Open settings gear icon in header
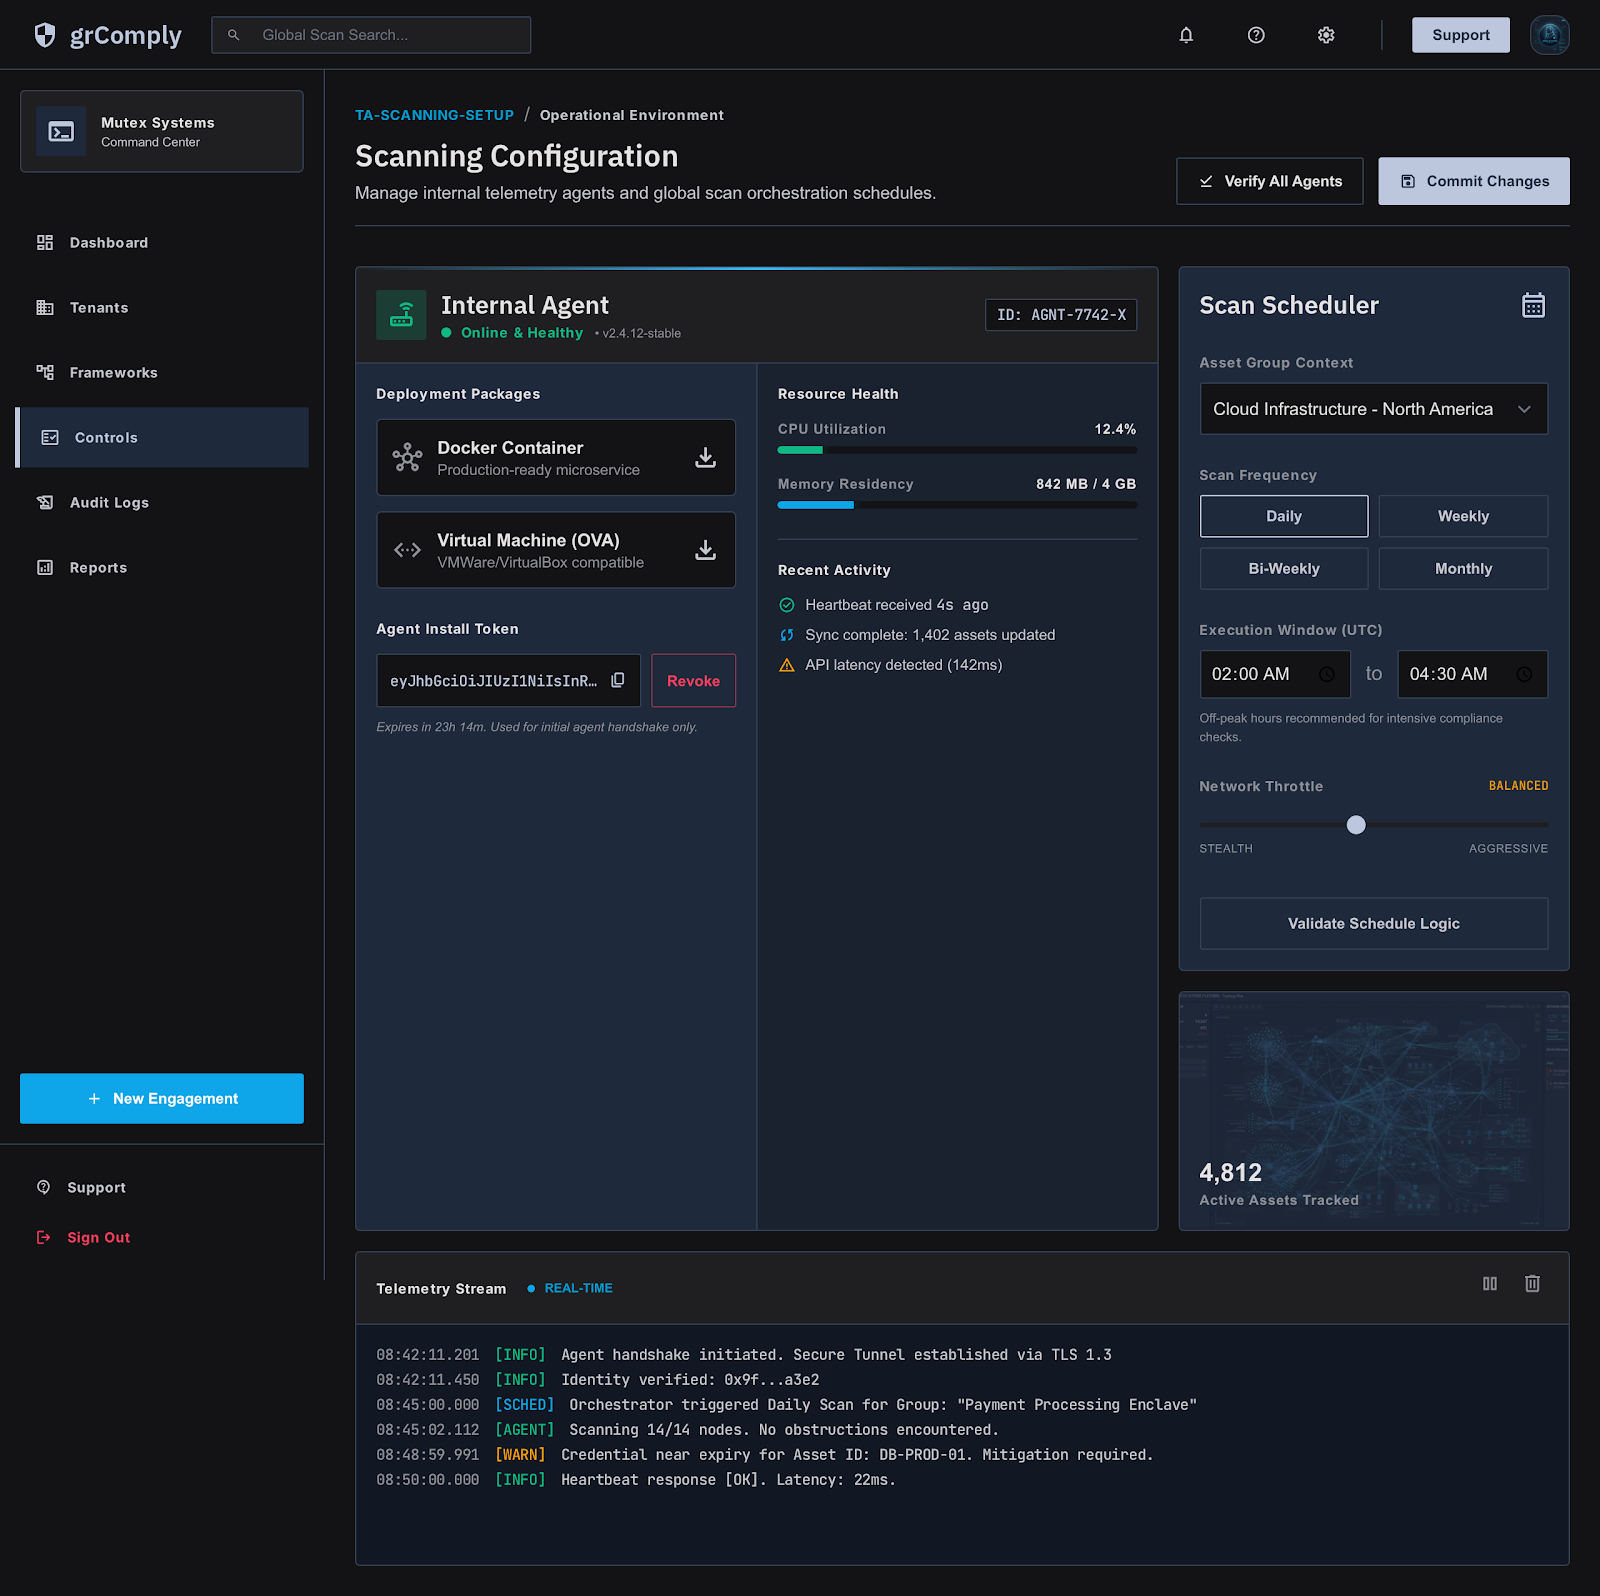Viewport: 1600px width, 1596px height. 1326,35
